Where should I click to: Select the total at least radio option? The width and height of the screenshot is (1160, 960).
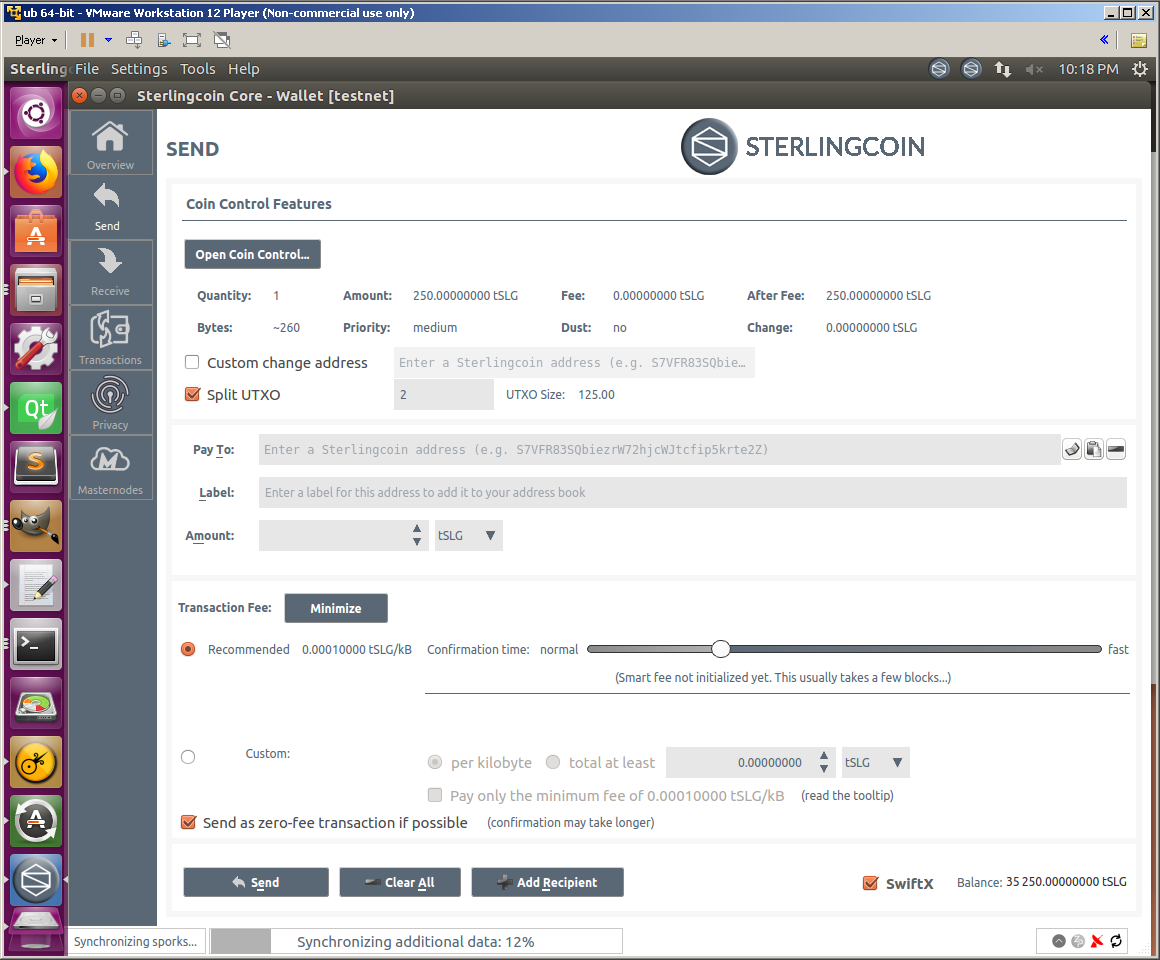pos(553,763)
